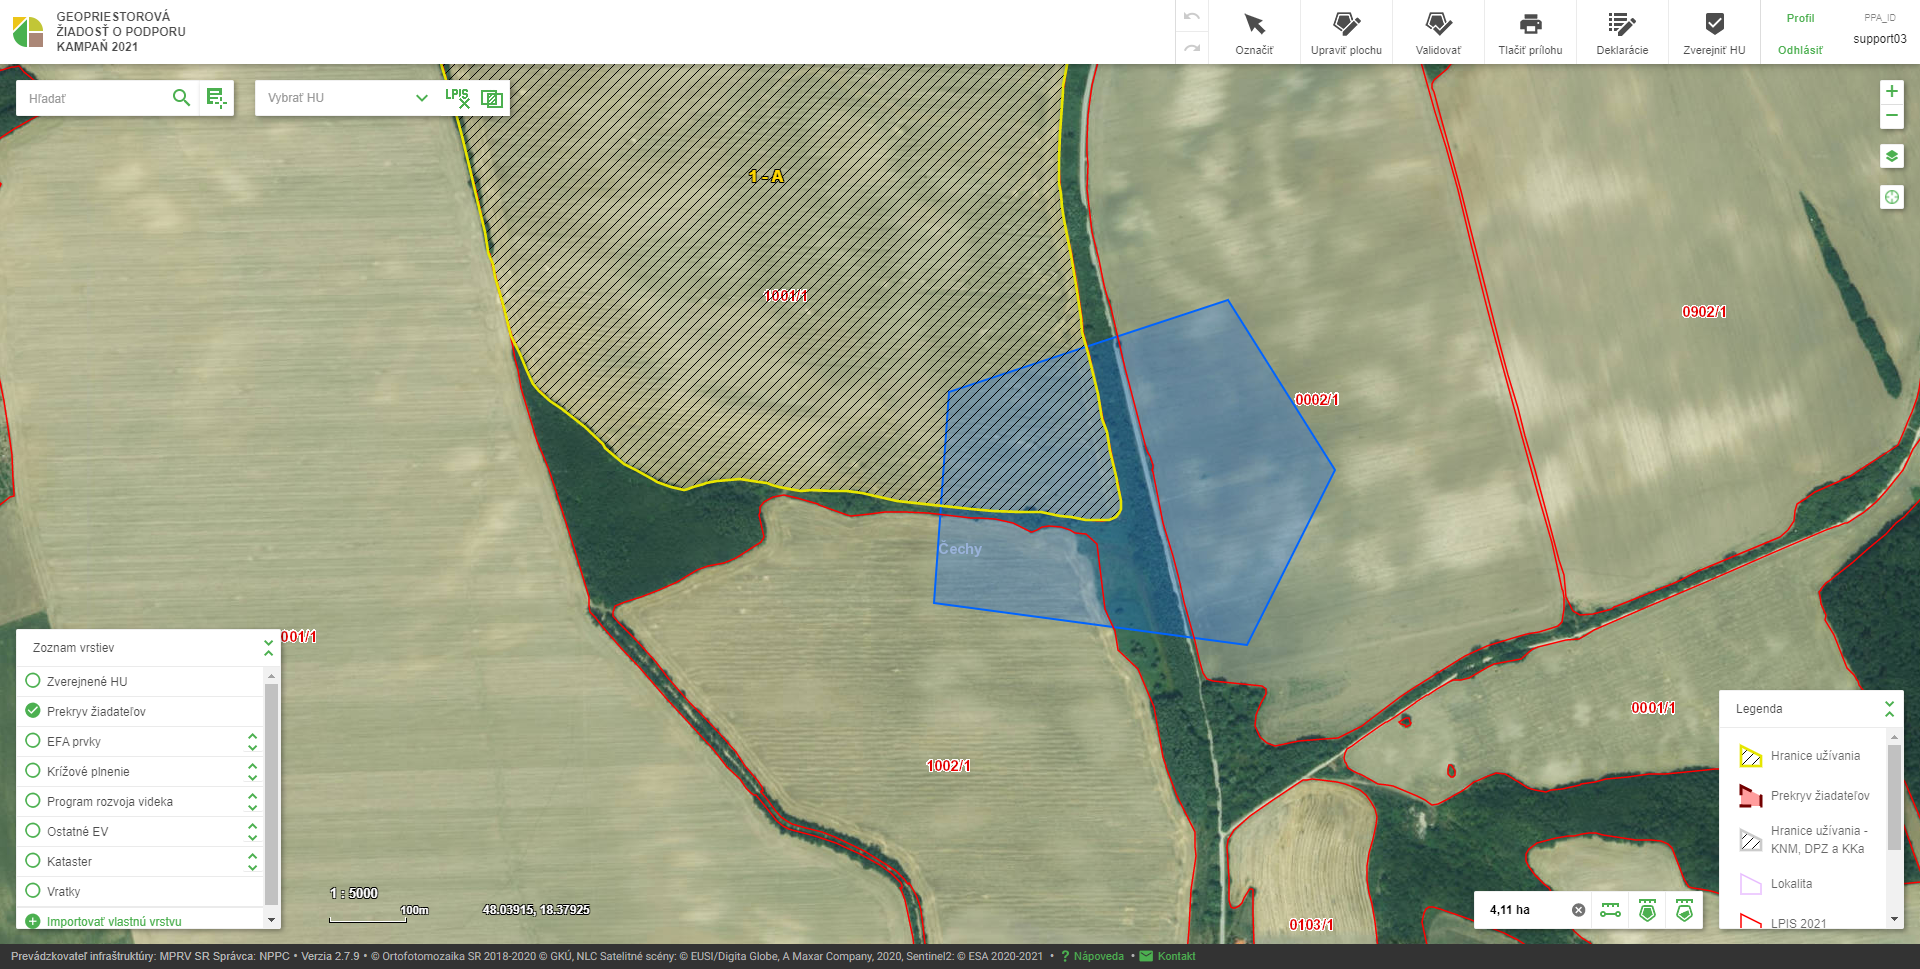
Task: Open the Profil link
Action: pos(1800,18)
